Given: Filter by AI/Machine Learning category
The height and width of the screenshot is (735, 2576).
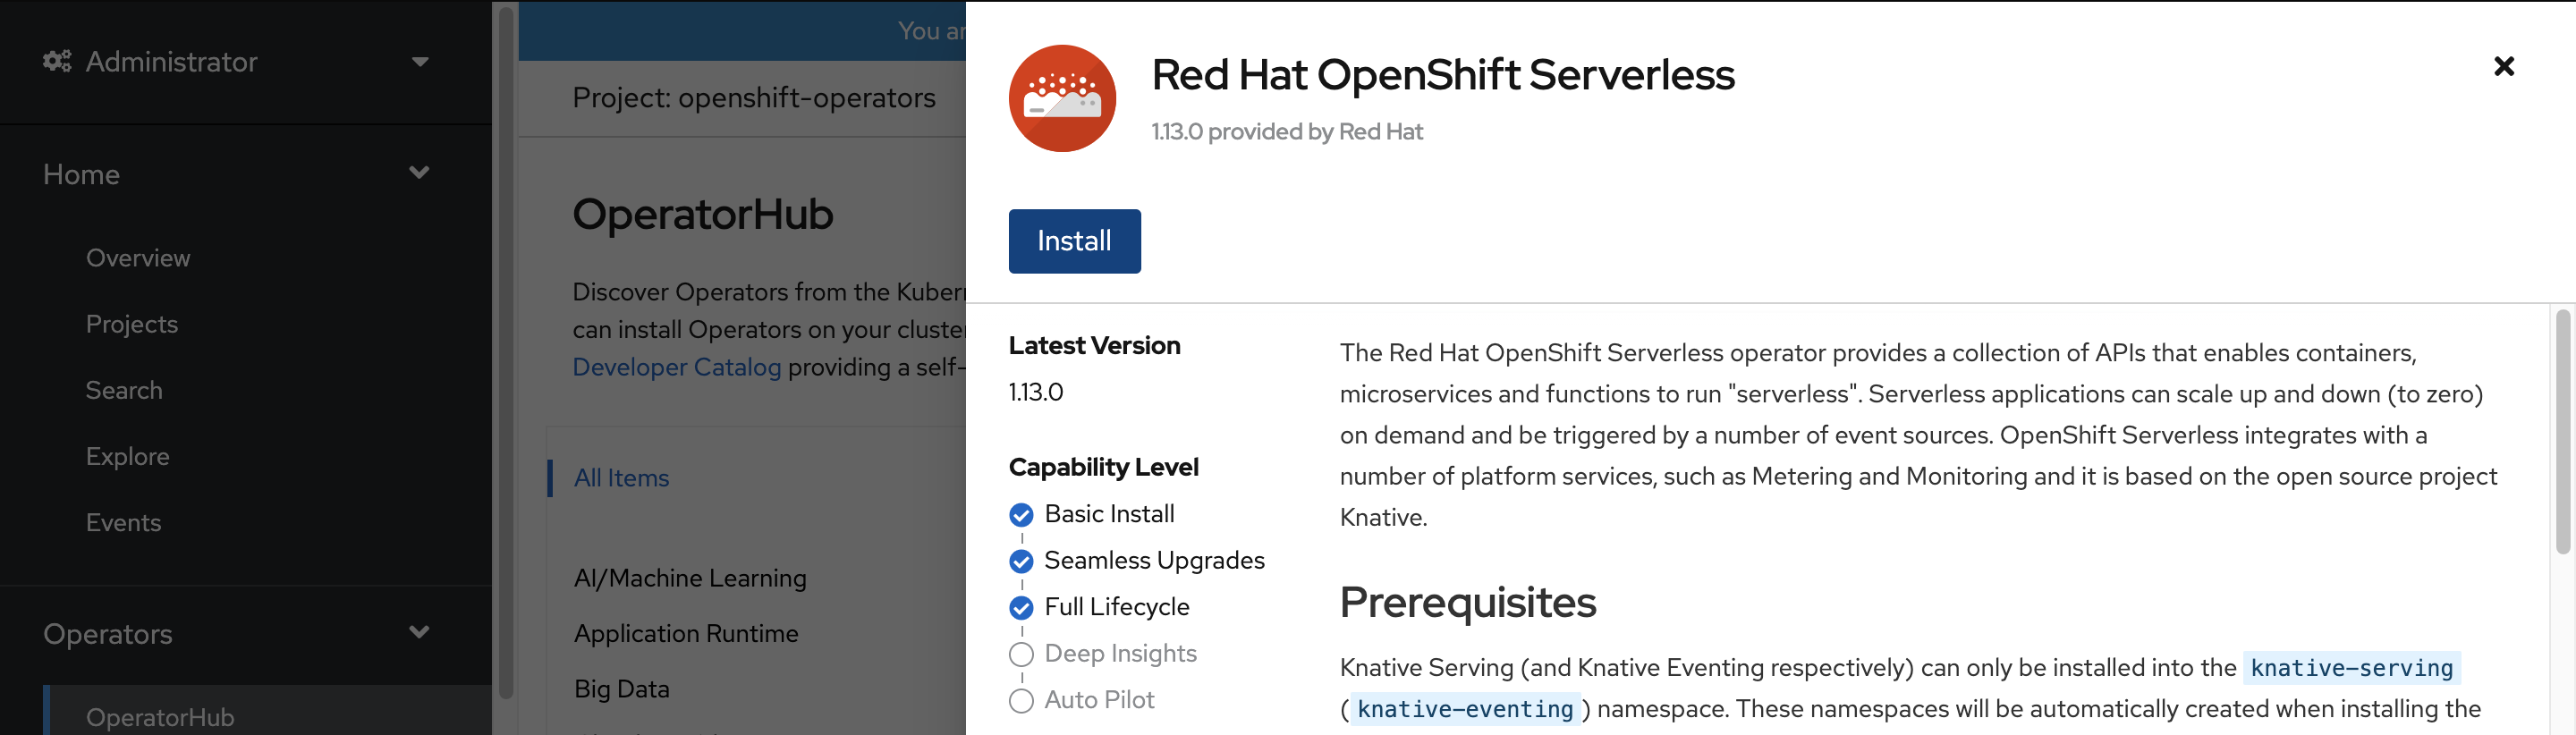Looking at the screenshot, I should 690,578.
